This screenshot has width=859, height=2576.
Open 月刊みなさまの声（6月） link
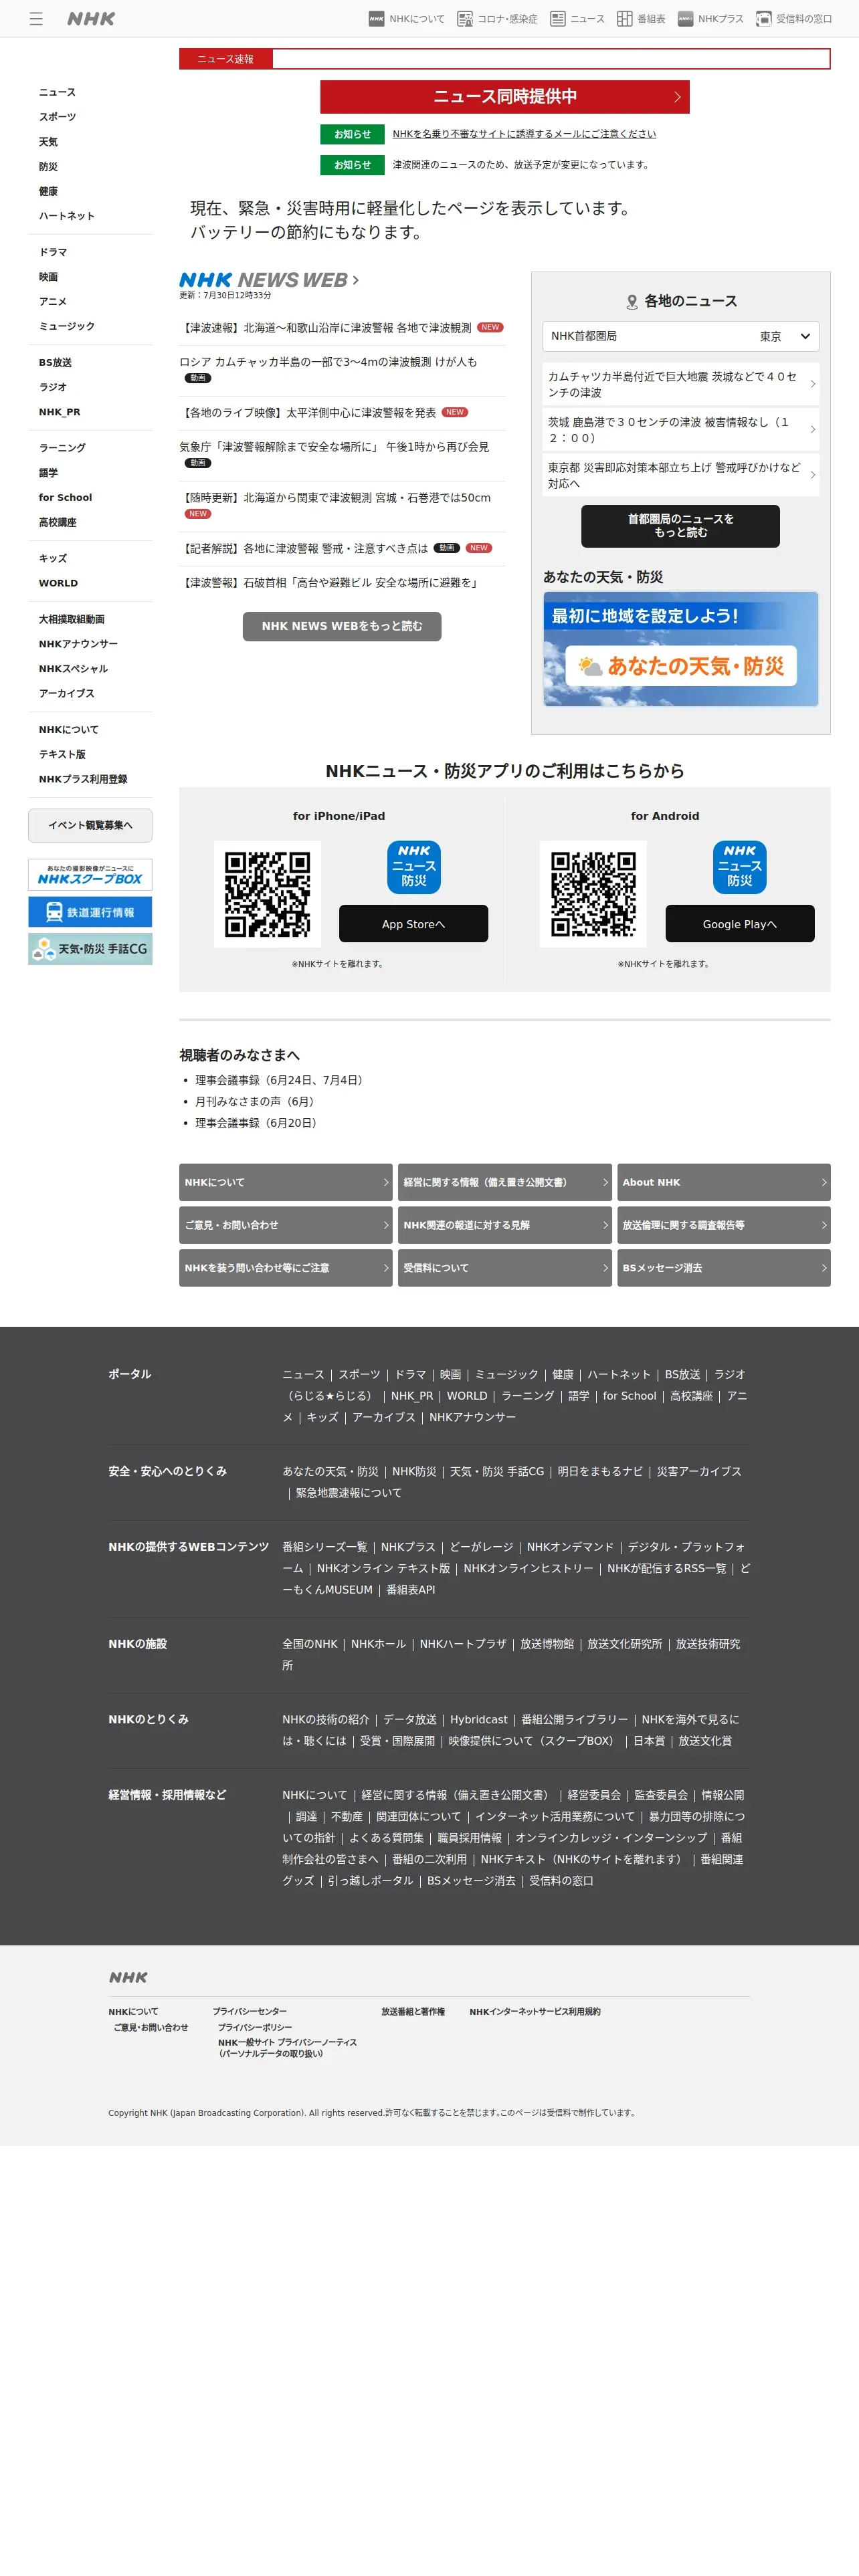pos(257,1101)
